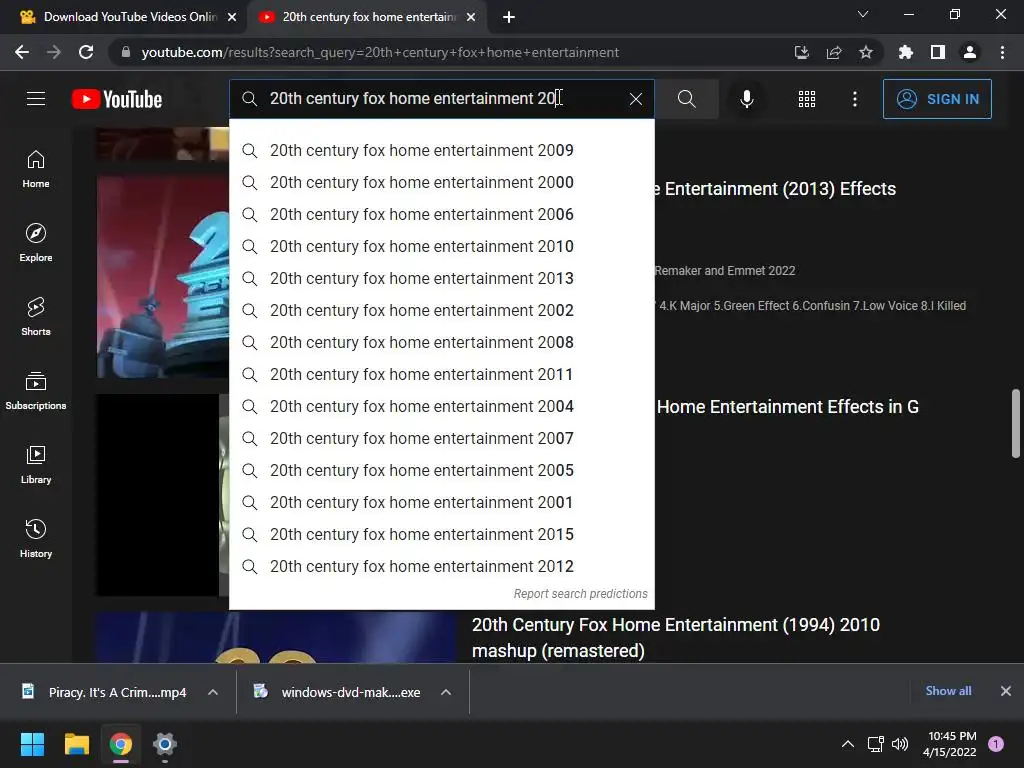This screenshot has height=768, width=1024.
Task: Share this page icon in address bar
Action: [x=834, y=52]
